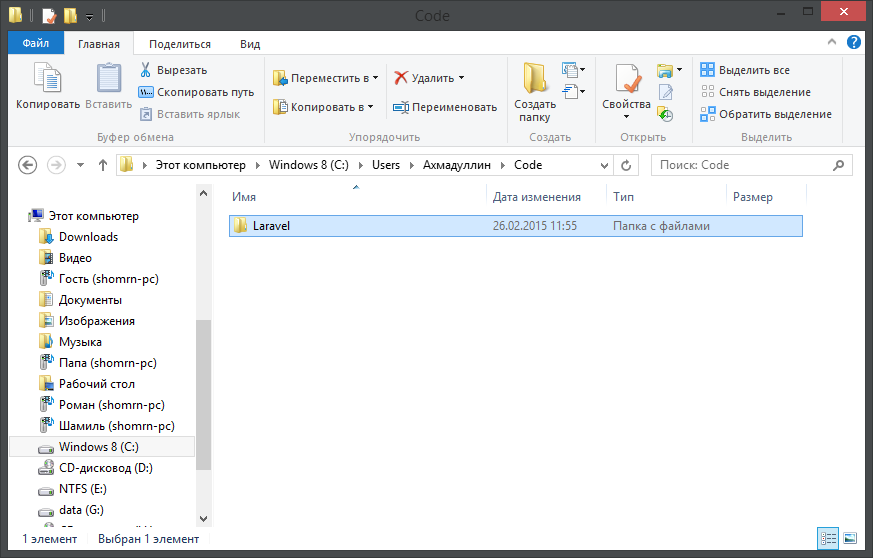Switch to the Главная ribbon tab
This screenshot has height=558, width=873.
99,44
